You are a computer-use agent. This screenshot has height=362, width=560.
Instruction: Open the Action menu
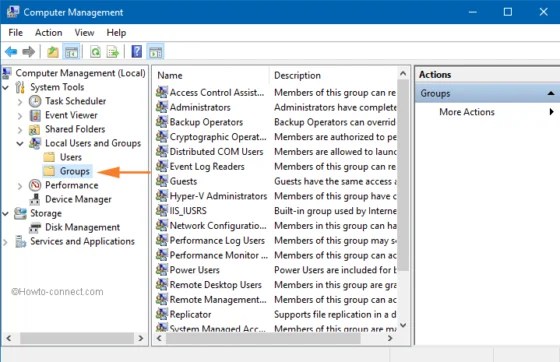49,33
